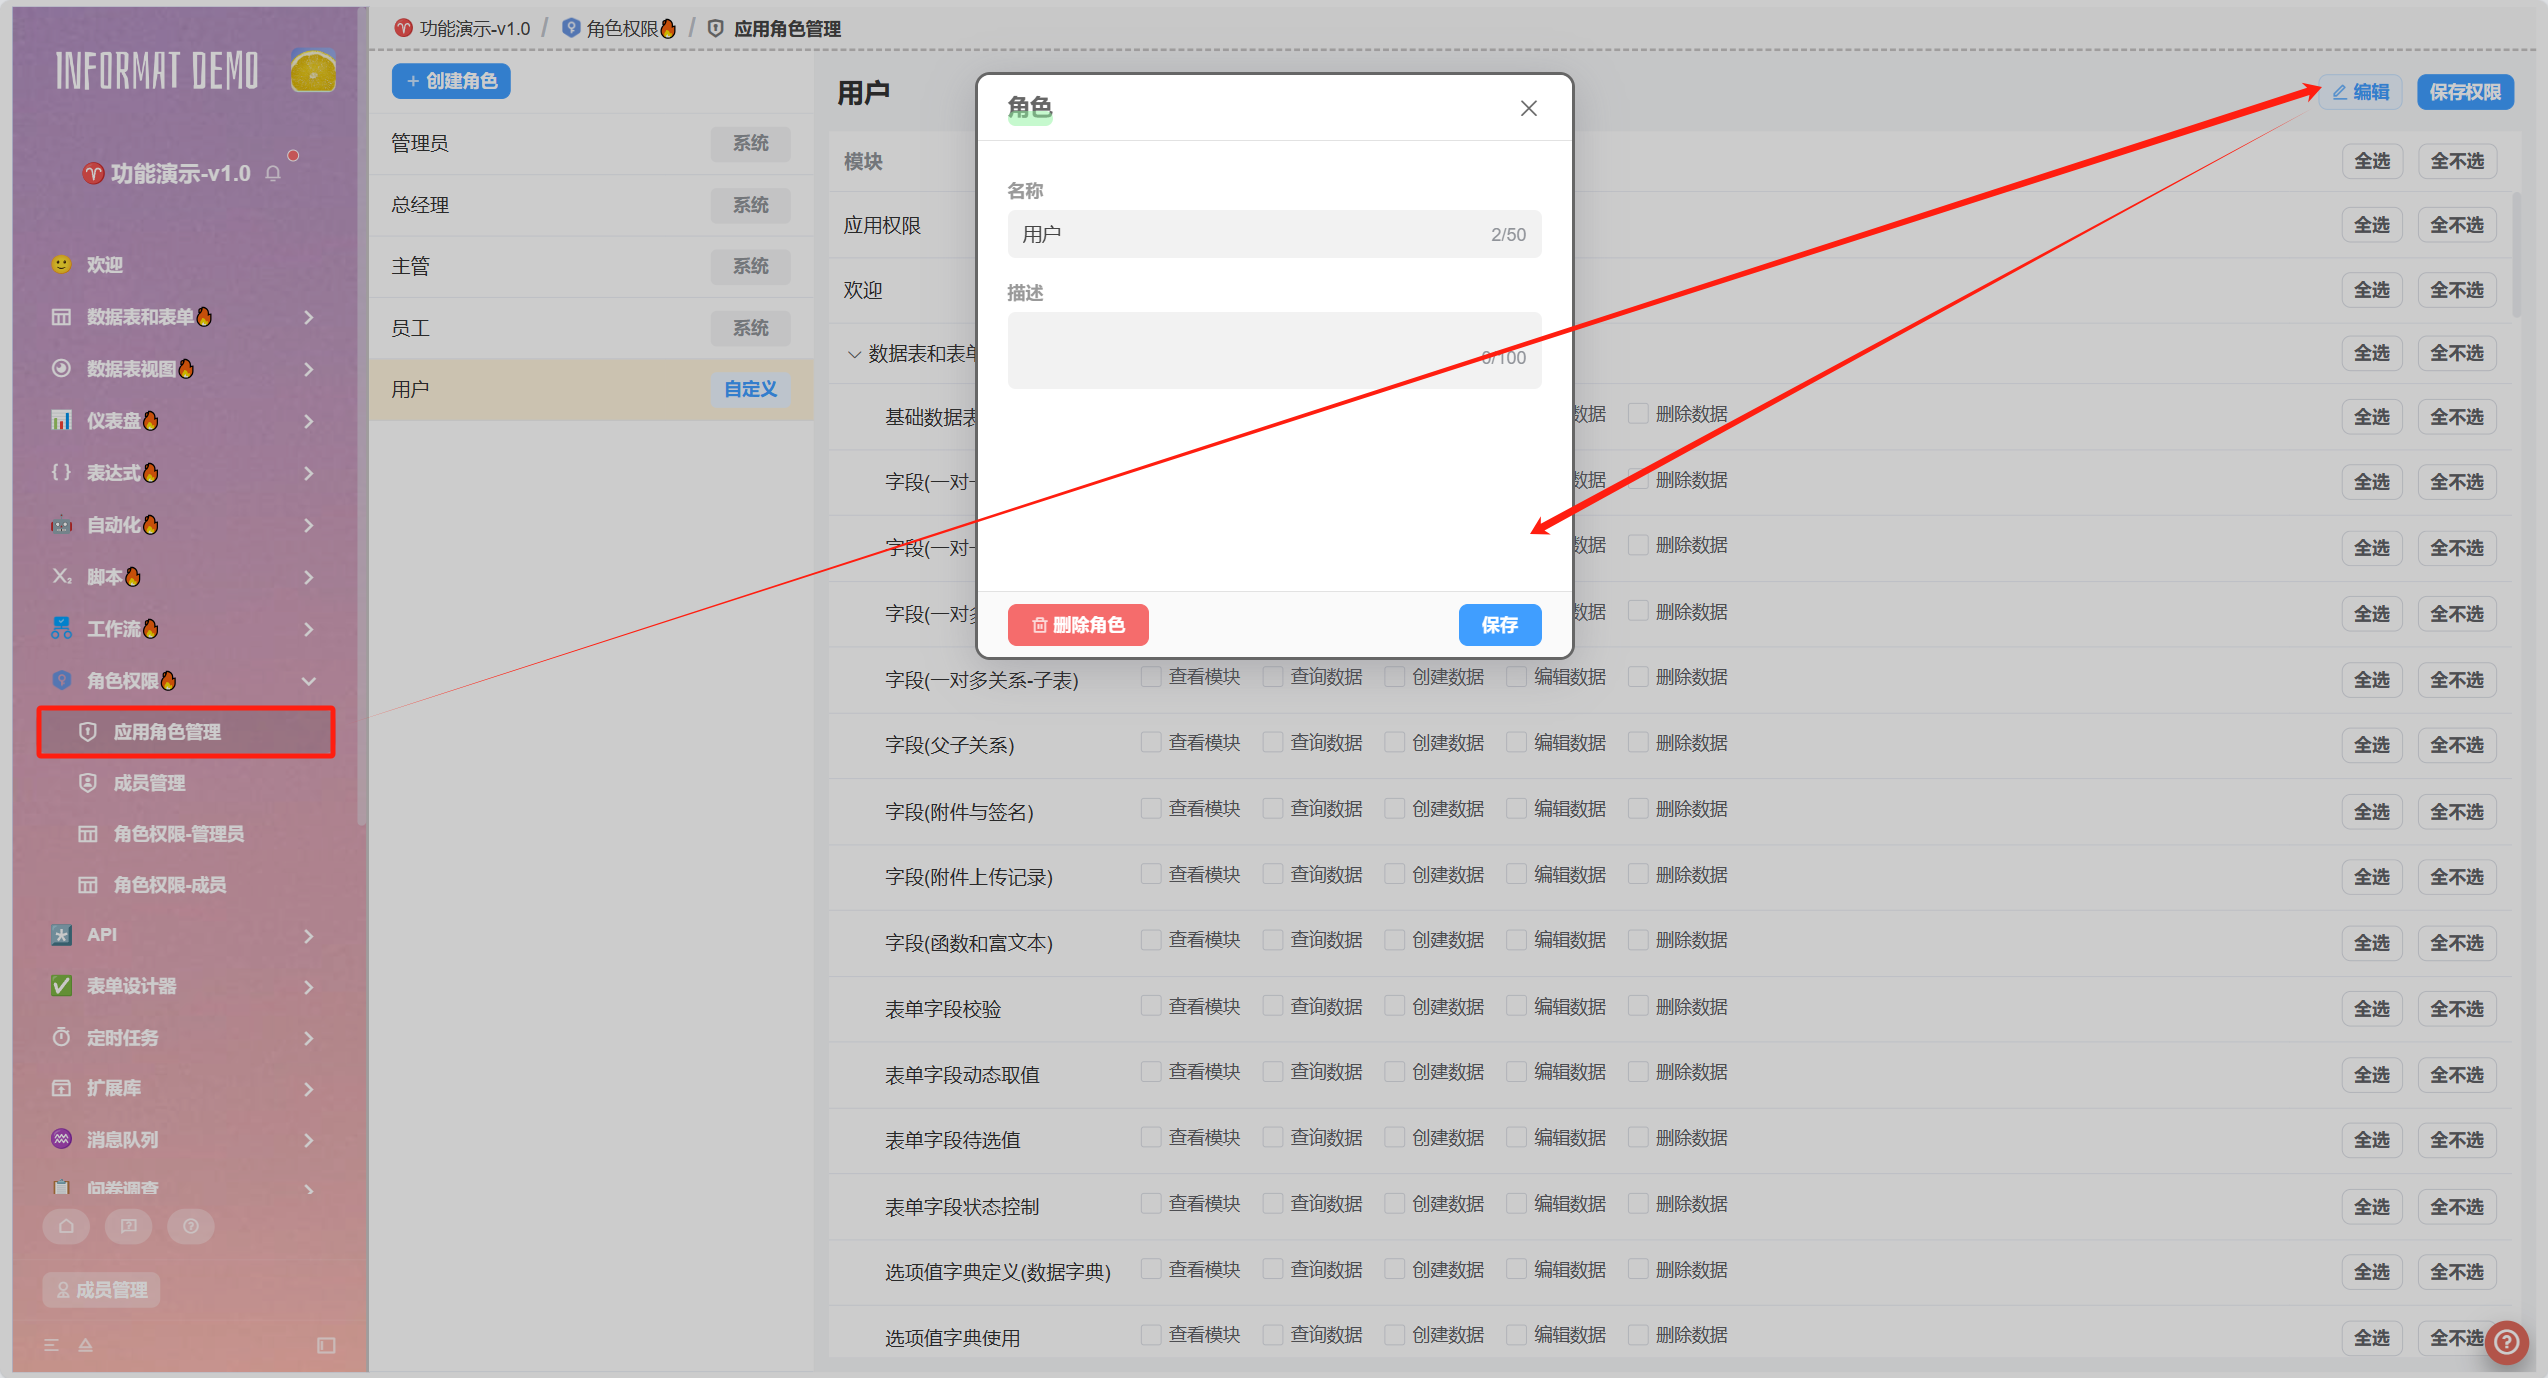Click the lemon avatar logo icon
Viewport: 2548px width, 1378px height.
[313, 71]
